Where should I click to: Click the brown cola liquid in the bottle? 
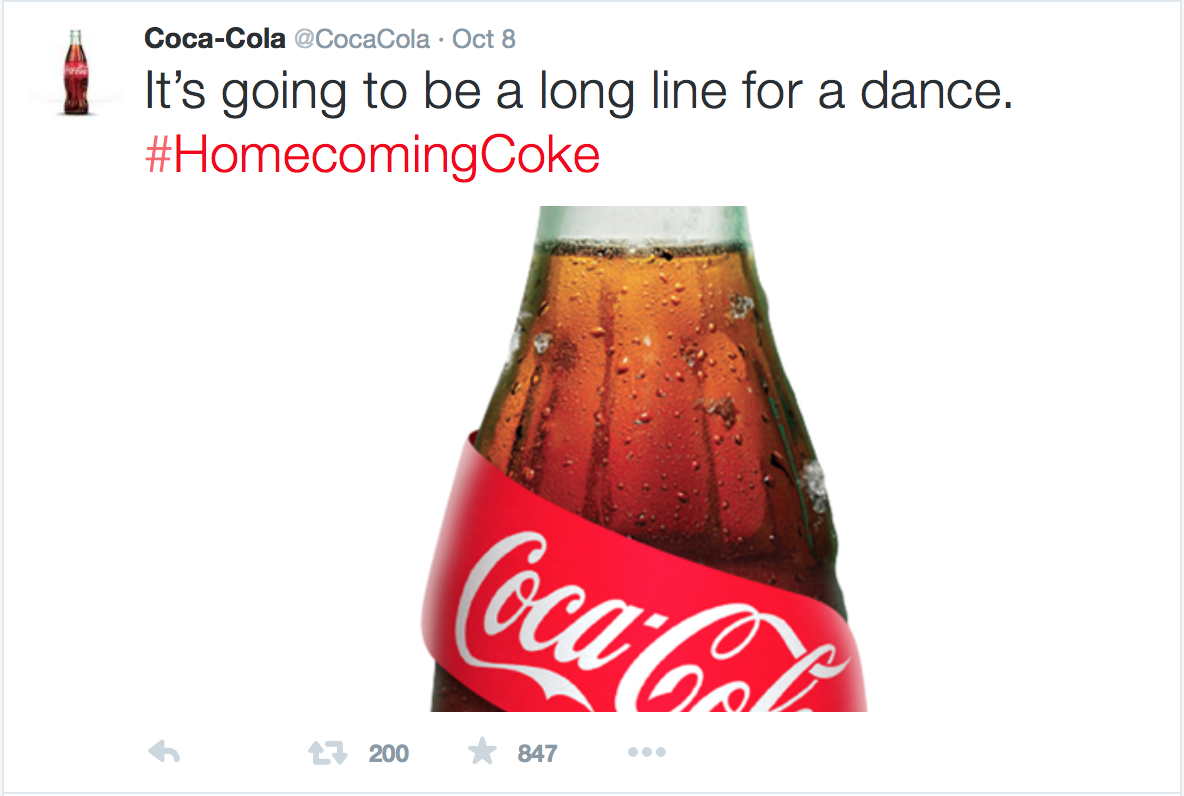pyautogui.click(x=640, y=380)
